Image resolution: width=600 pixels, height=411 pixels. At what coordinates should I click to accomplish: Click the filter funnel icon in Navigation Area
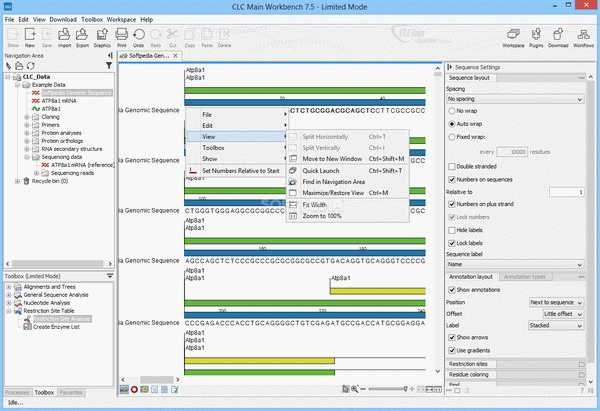pos(109,66)
